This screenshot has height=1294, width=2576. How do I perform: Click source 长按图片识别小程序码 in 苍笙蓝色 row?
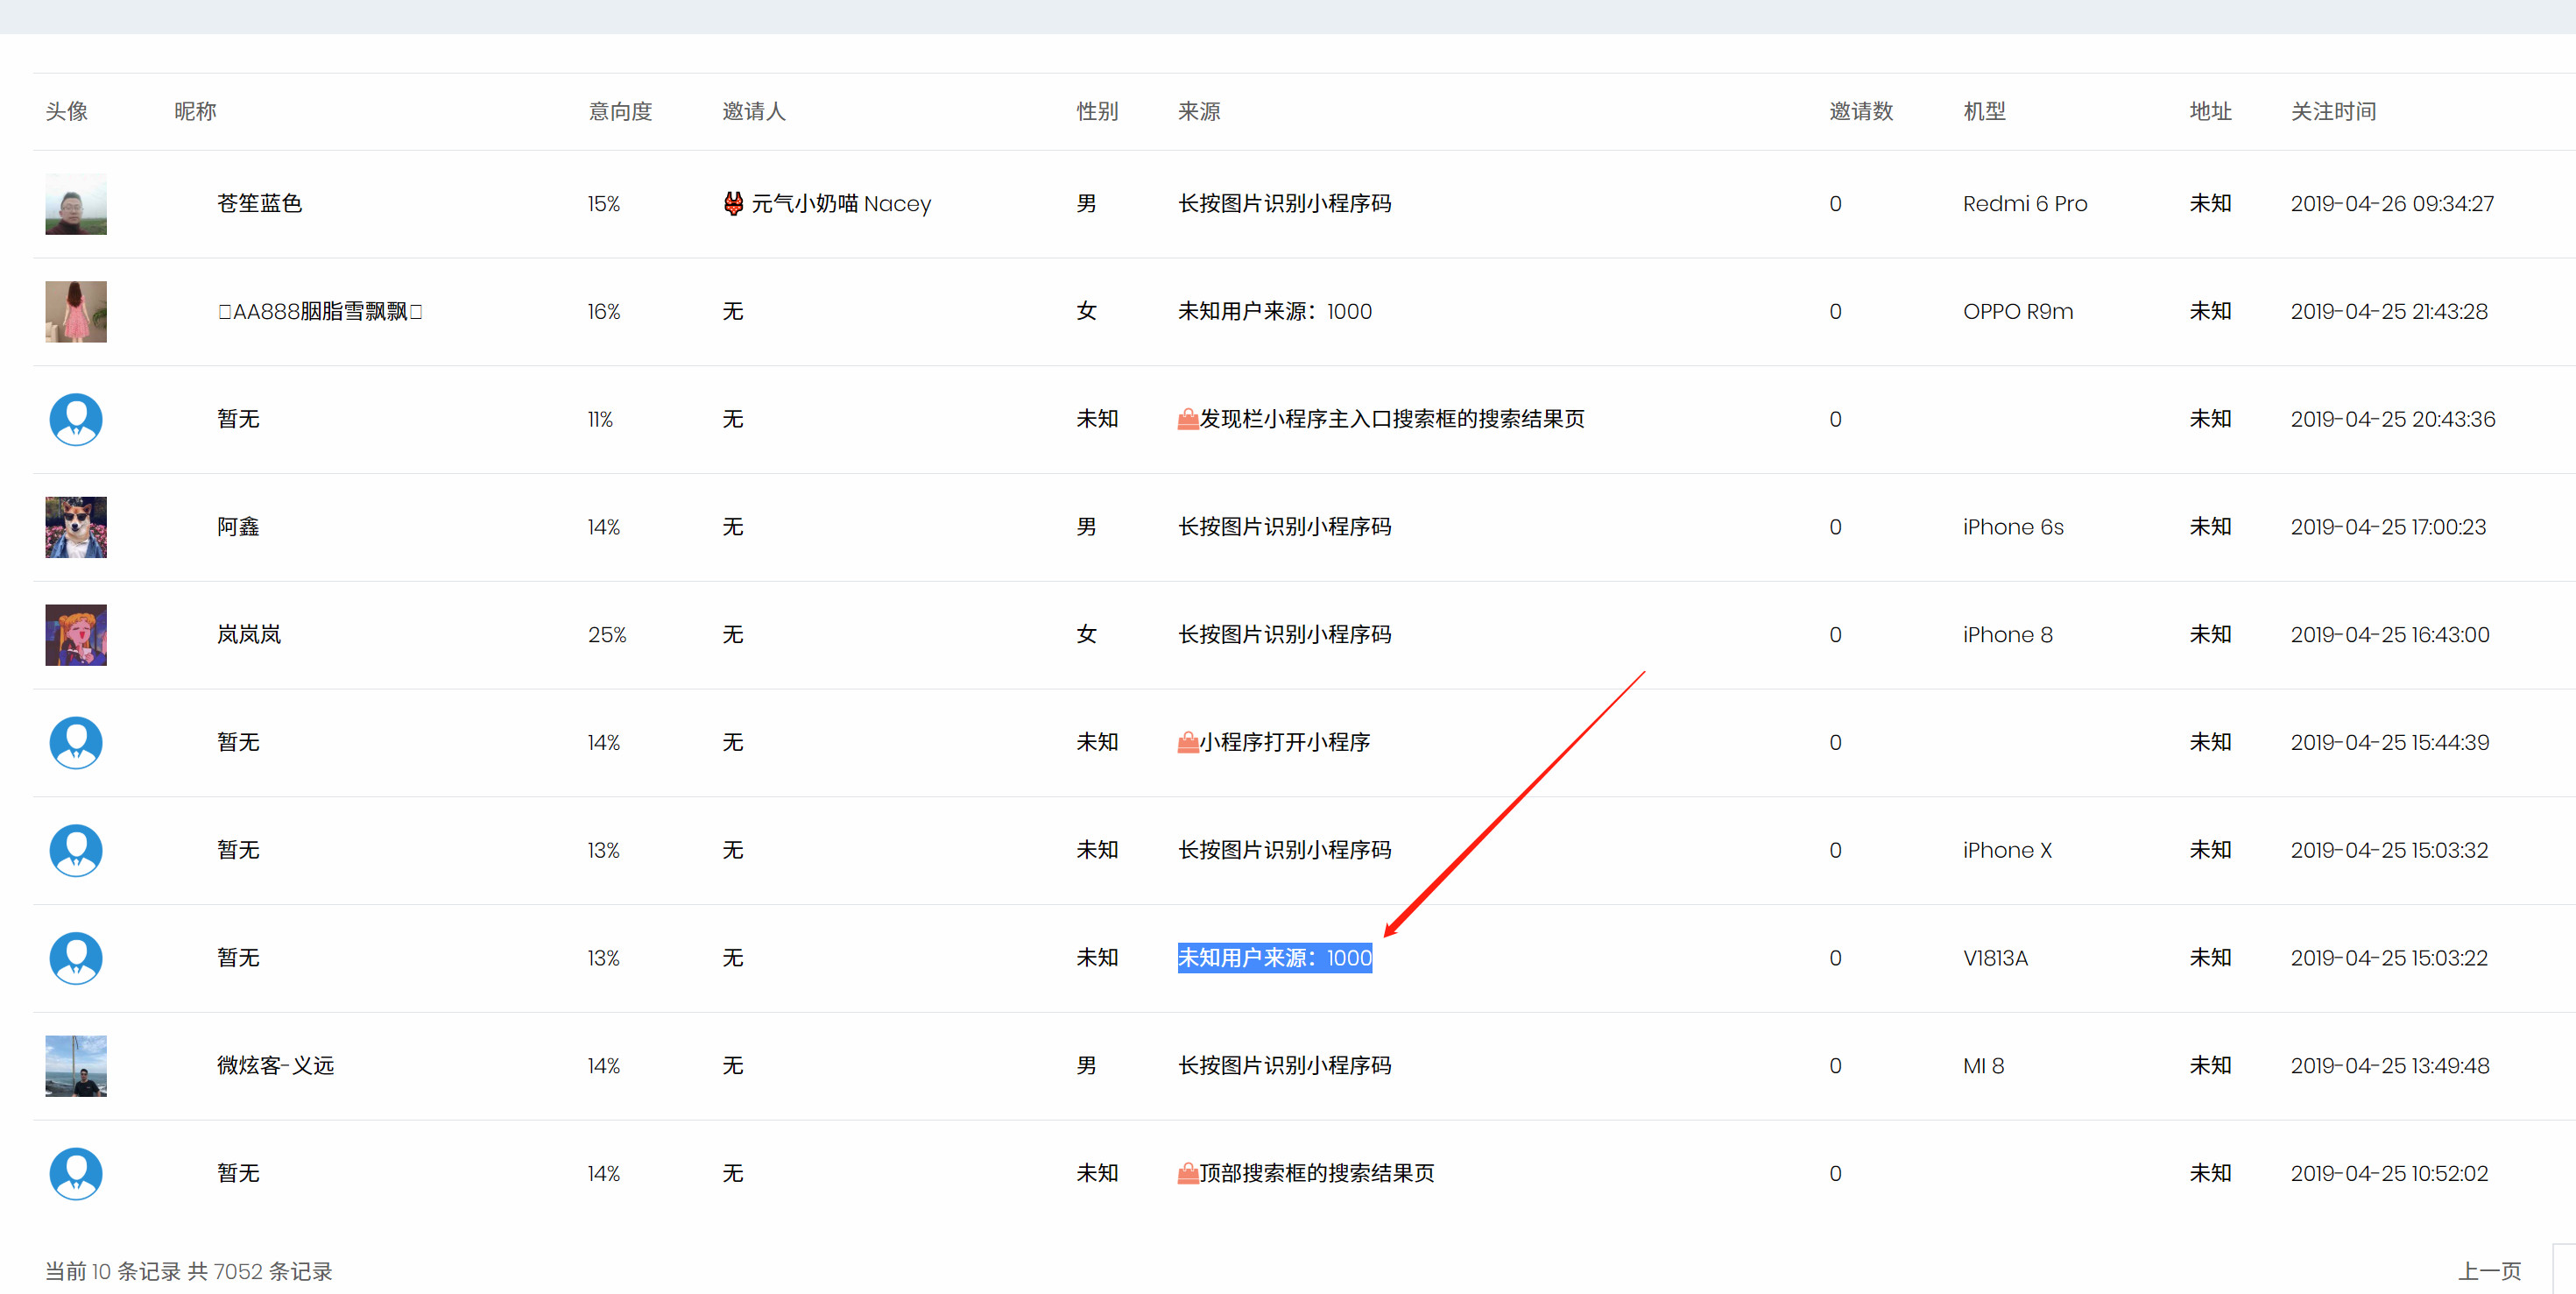(1285, 204)
